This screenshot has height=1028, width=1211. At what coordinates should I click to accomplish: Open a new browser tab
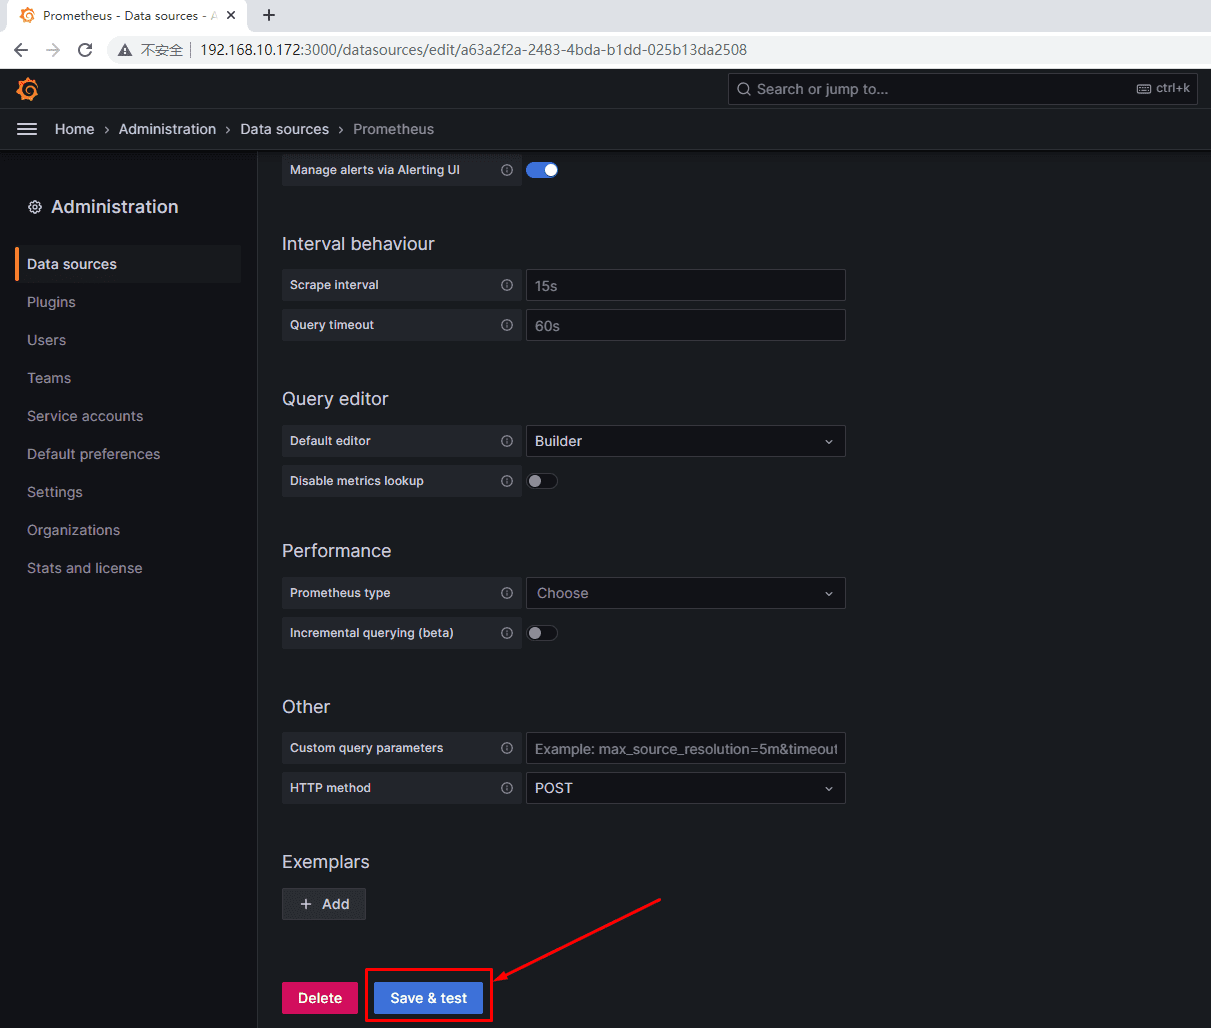269,15
